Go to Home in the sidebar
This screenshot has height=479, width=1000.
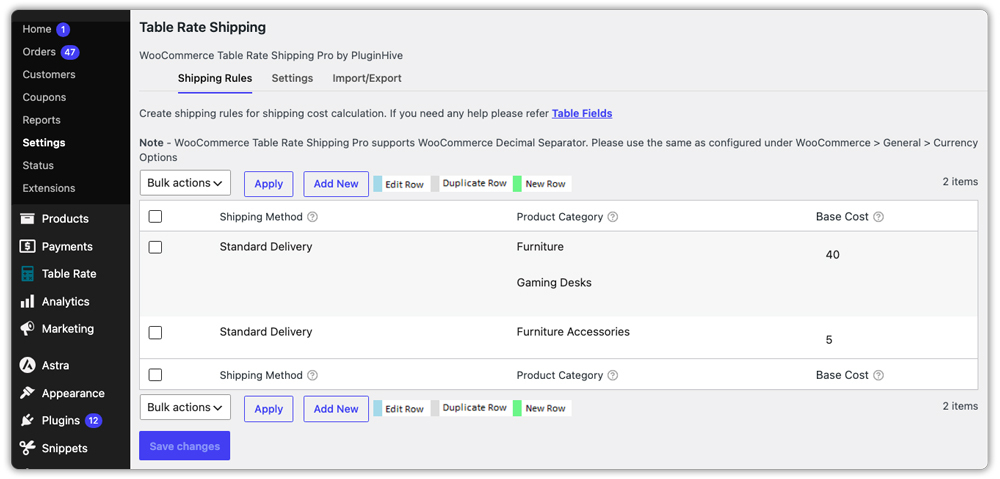[x=37, y=29]
